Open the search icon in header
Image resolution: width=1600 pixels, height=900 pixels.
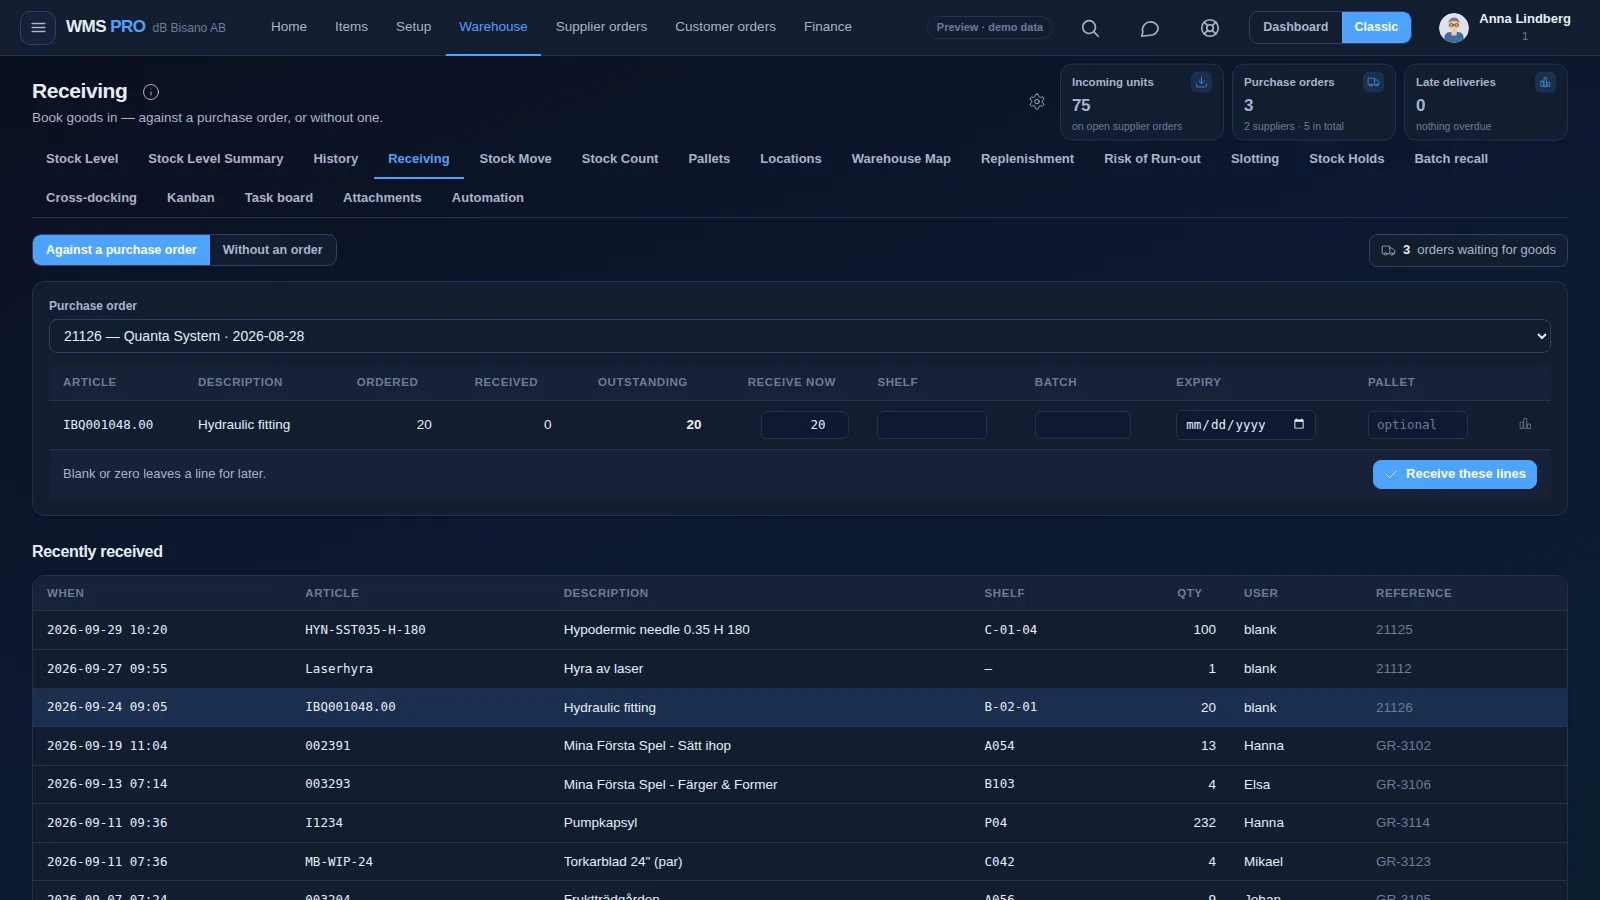[1090, 28]
